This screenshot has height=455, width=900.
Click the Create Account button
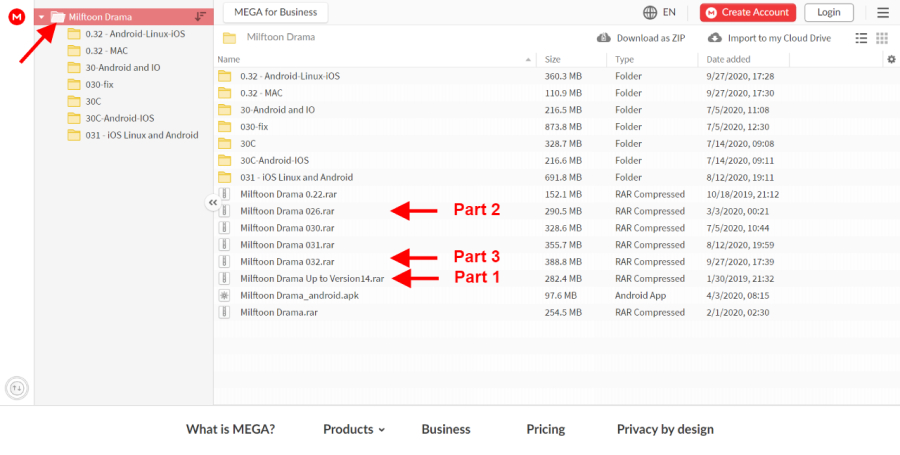[748, 12]
